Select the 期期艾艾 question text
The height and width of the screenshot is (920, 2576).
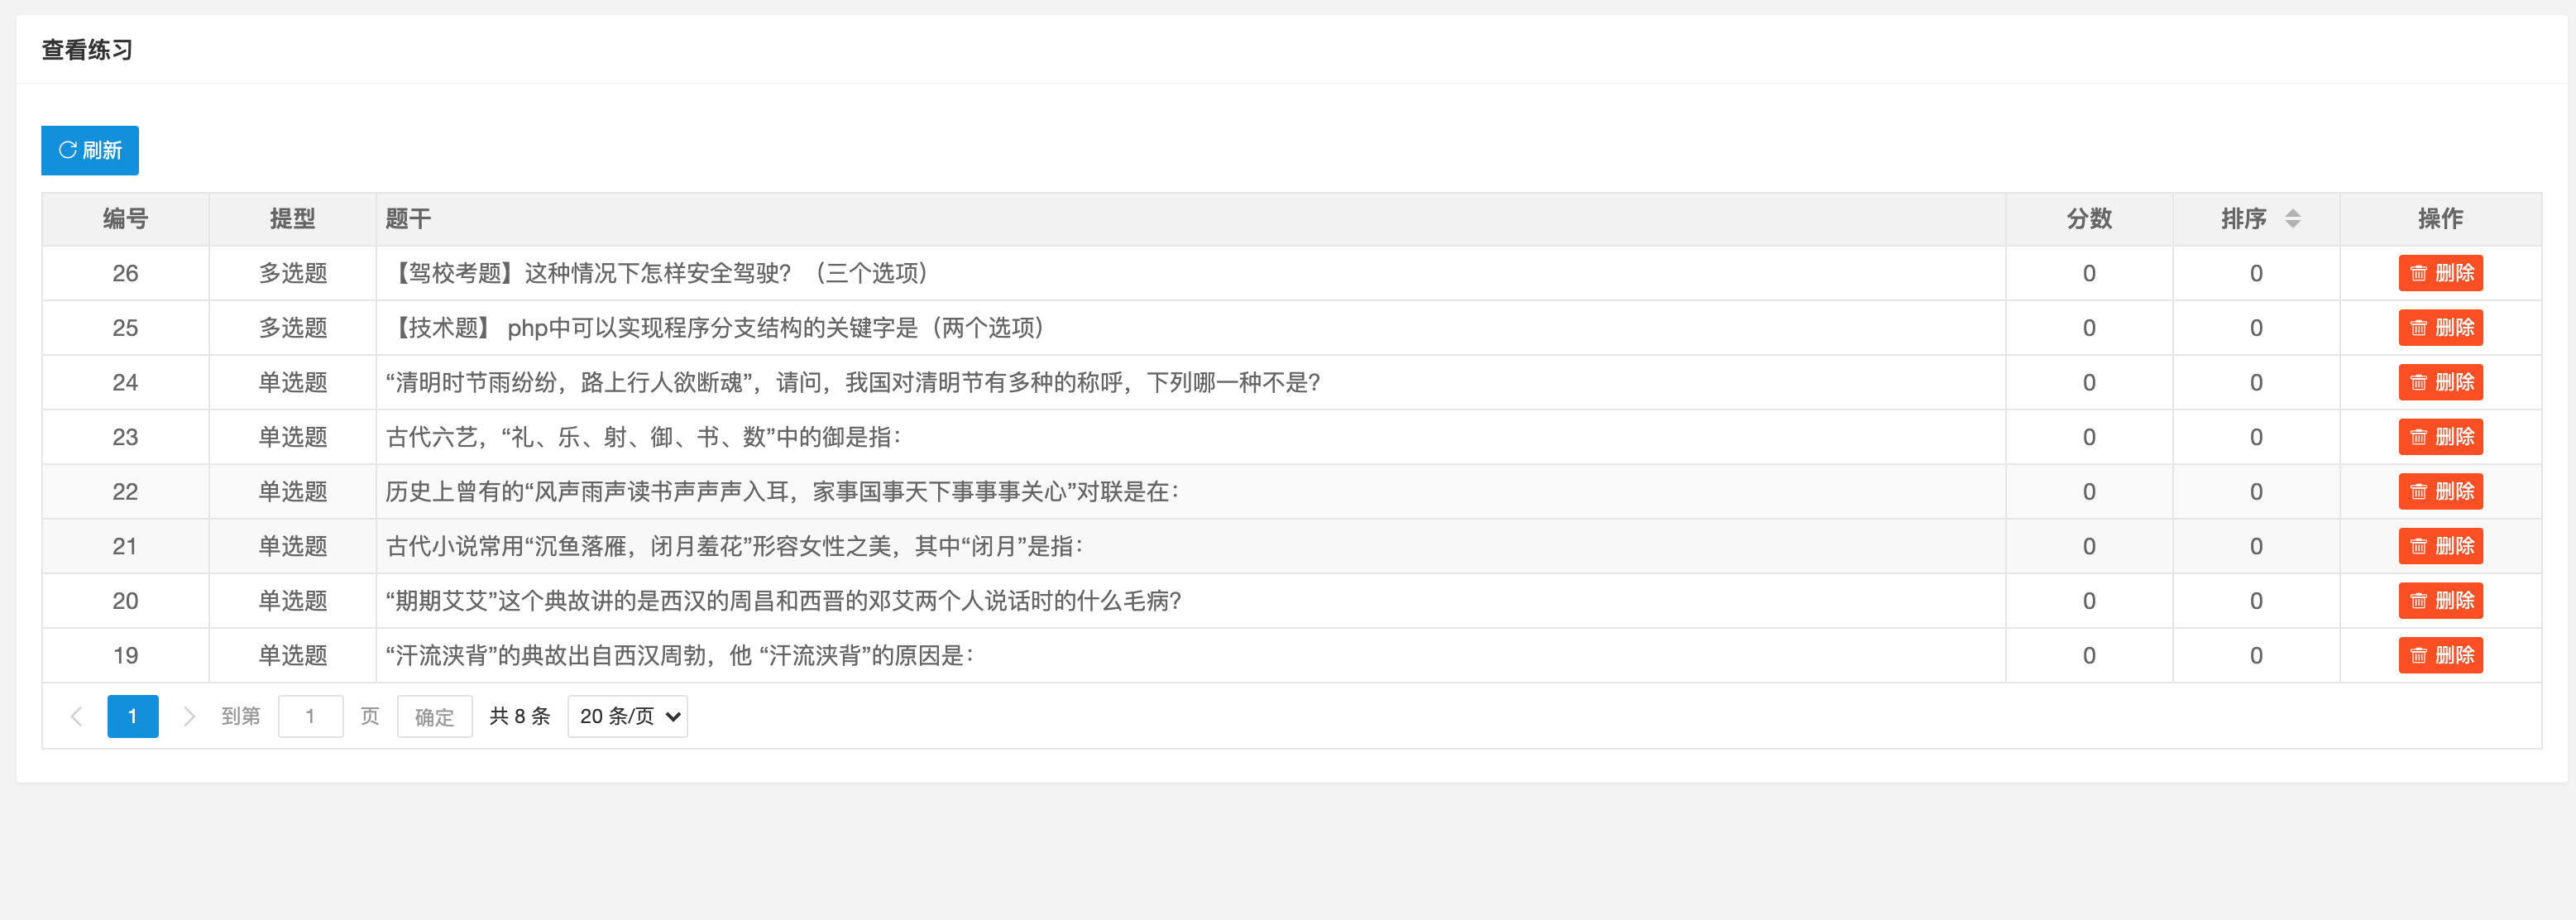coord(783,601)
